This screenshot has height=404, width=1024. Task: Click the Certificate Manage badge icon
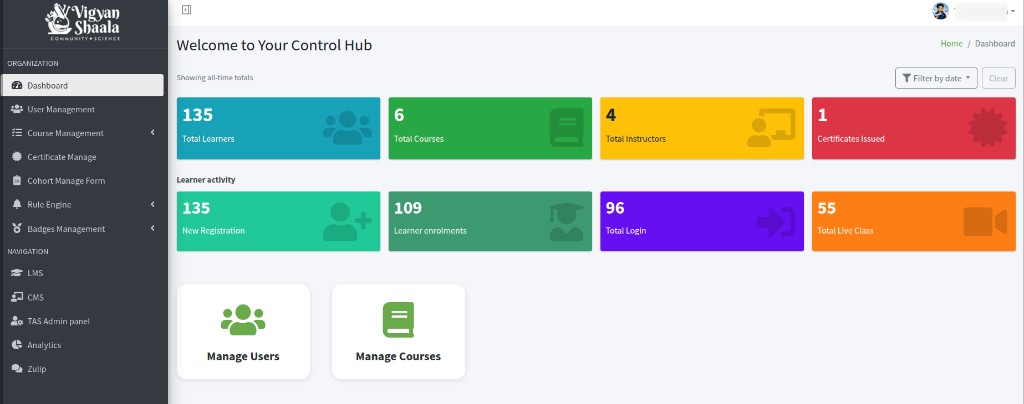pos(17,157)
